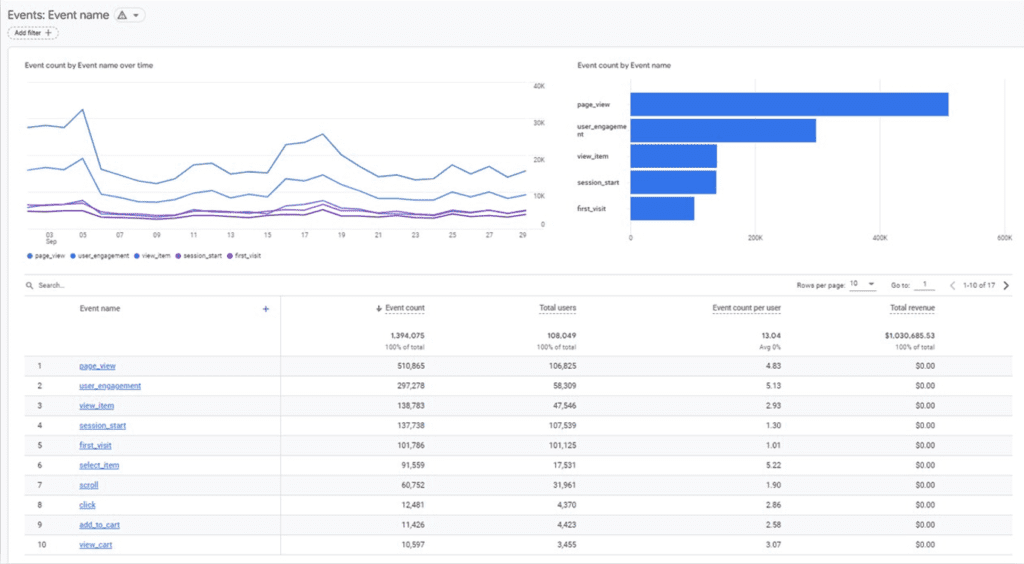Go to previous page of results

coord(953,285)
